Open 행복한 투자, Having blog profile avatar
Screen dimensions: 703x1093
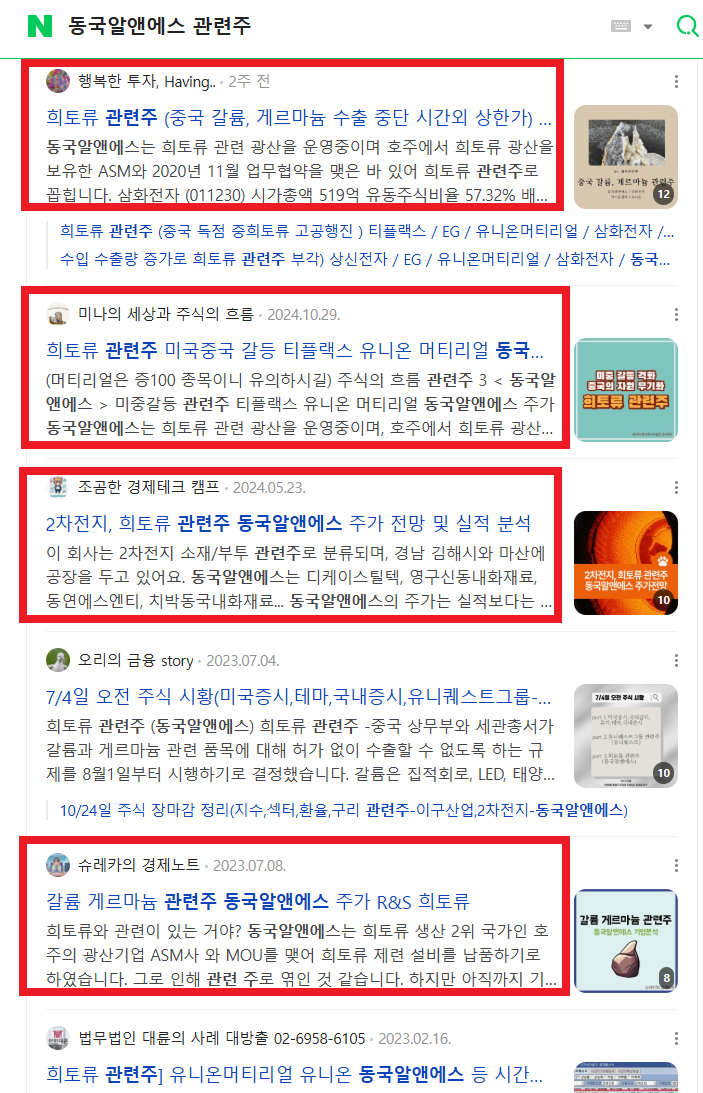(x=58, y=82)
